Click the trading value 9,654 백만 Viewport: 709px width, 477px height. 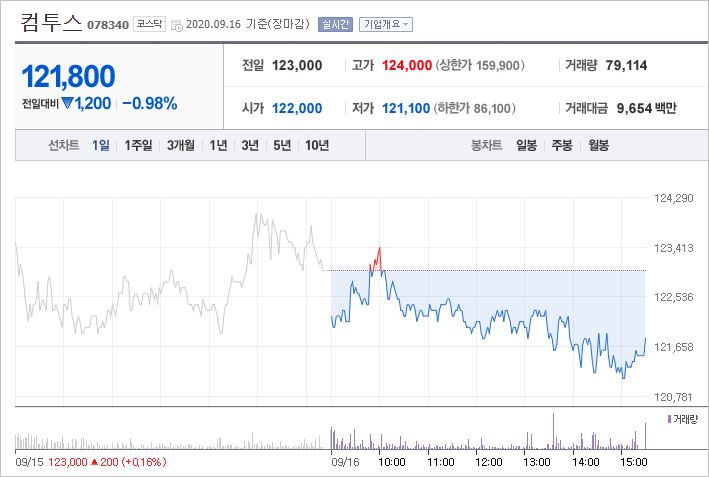tap(647, 109)
